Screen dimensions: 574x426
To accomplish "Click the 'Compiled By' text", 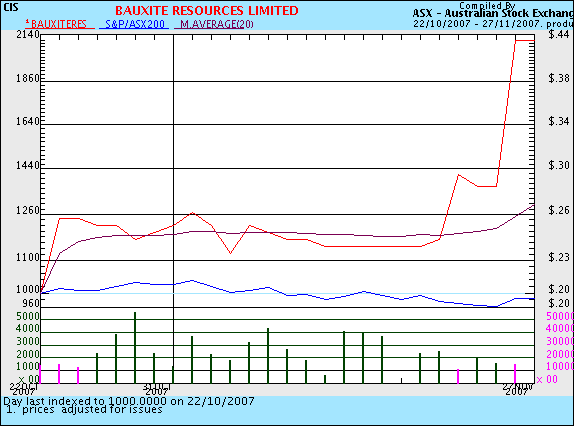I will pos(487,5).
